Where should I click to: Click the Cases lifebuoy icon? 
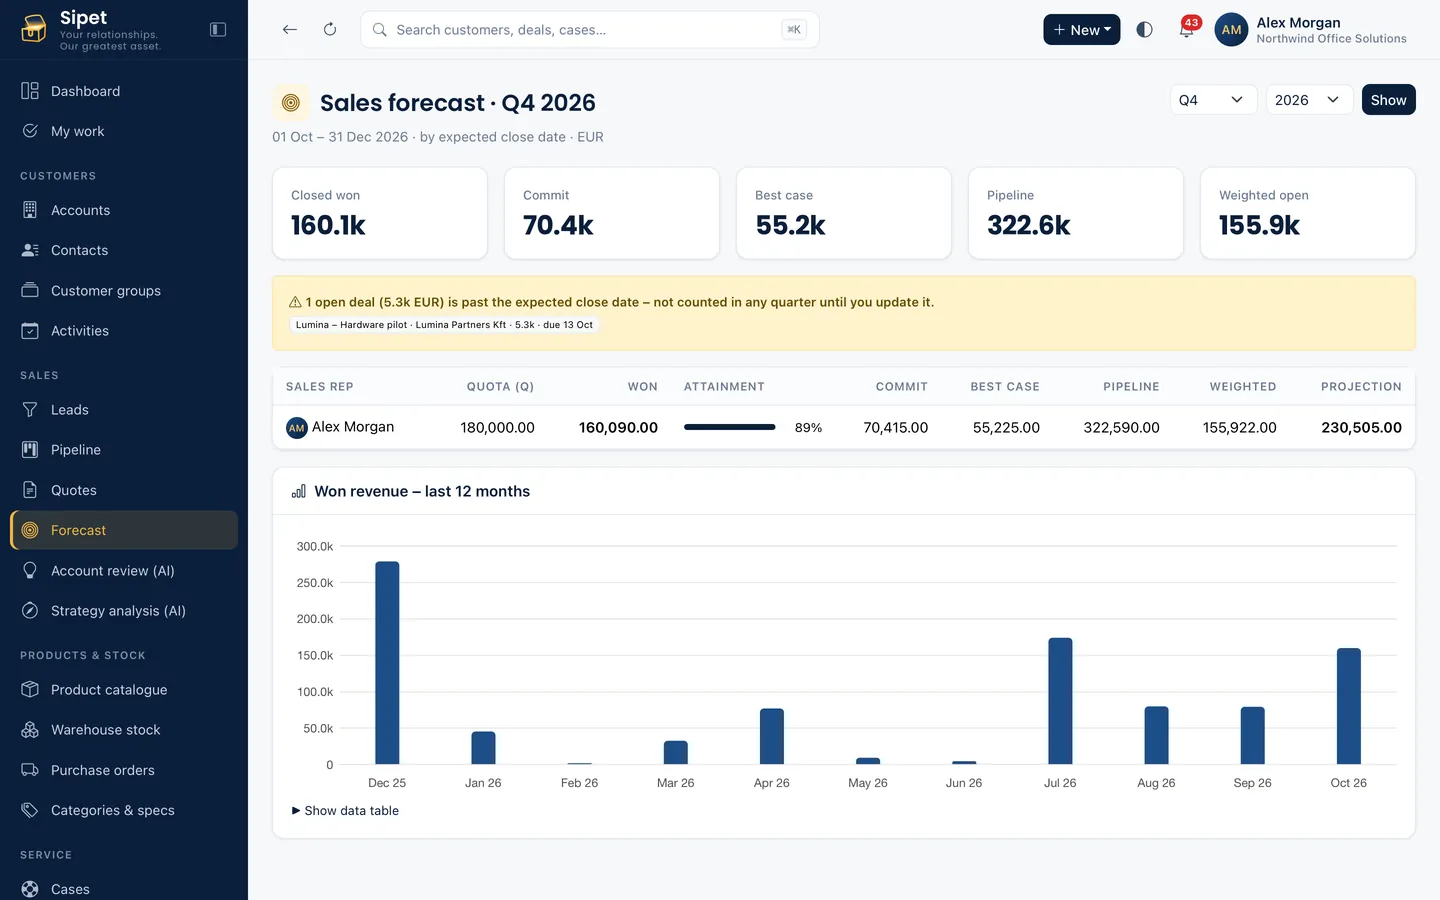tap(30, 889)
